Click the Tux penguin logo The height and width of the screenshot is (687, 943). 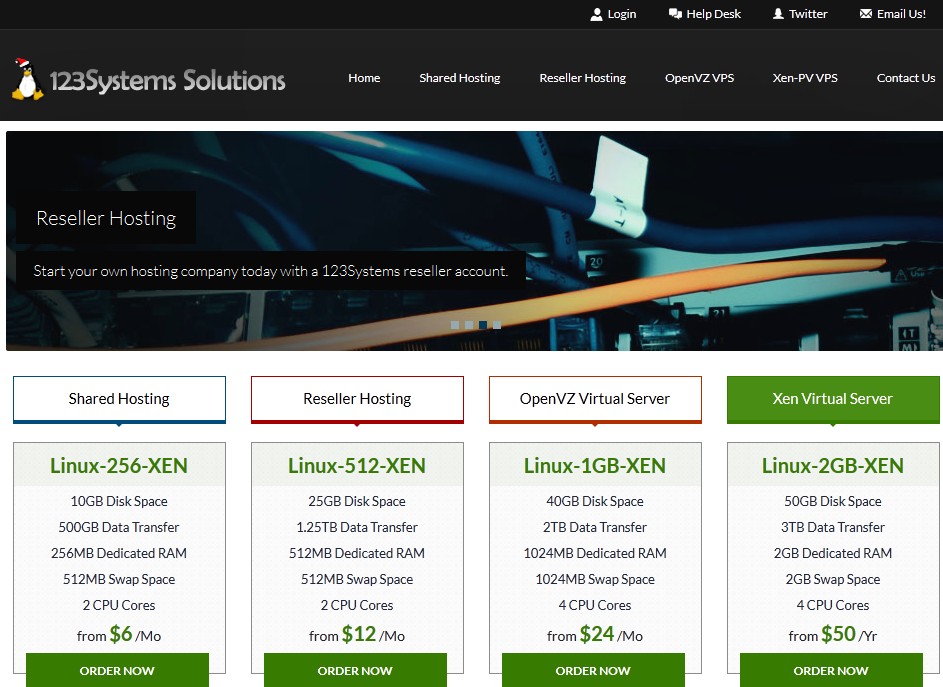pyautogui.click(x=28, y=79)
